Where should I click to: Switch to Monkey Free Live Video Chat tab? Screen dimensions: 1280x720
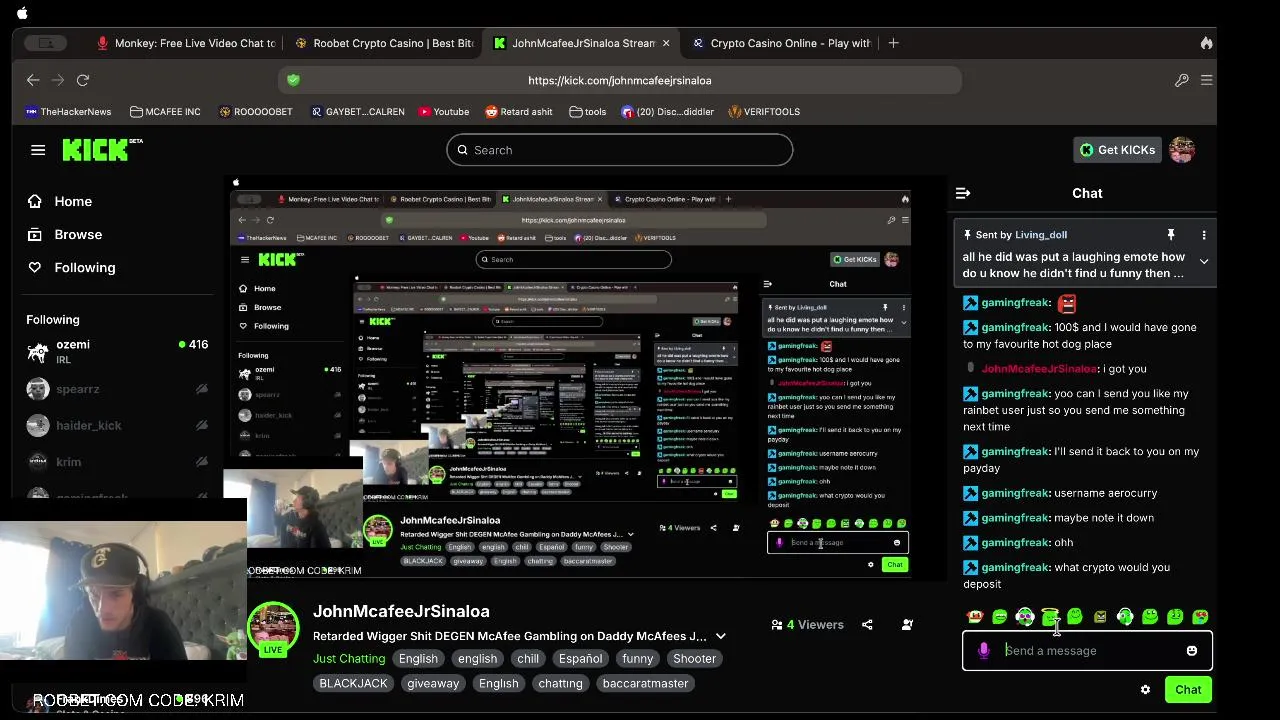[x=186, y=43]
